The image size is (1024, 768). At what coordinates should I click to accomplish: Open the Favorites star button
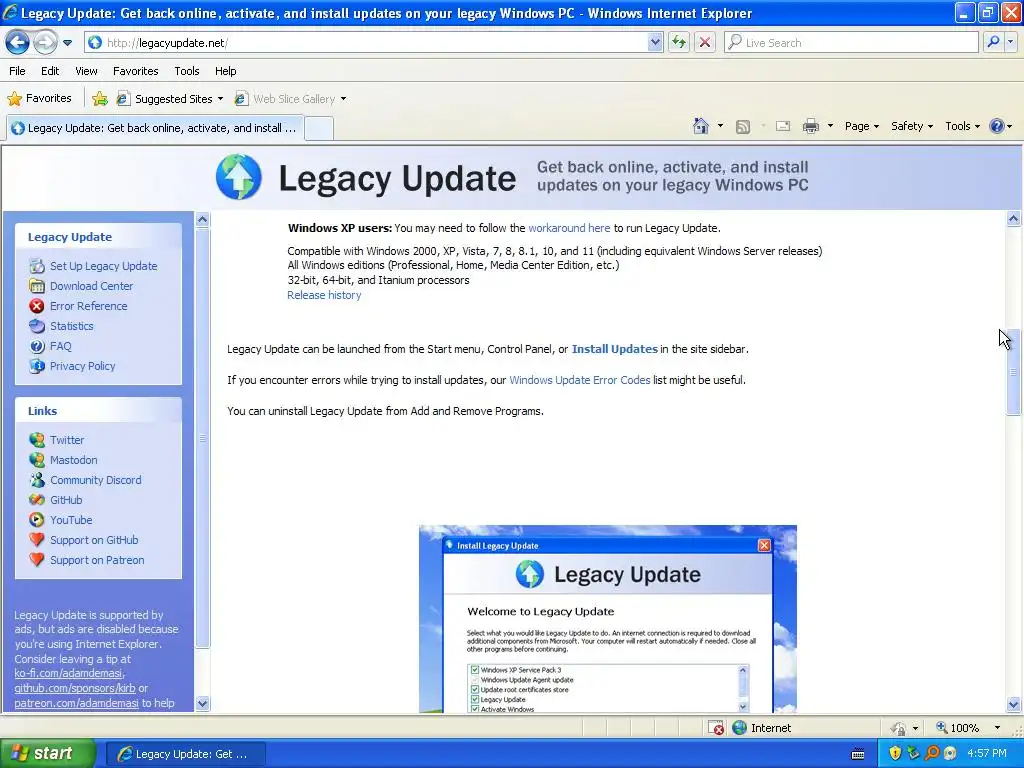tap(39, 99)
